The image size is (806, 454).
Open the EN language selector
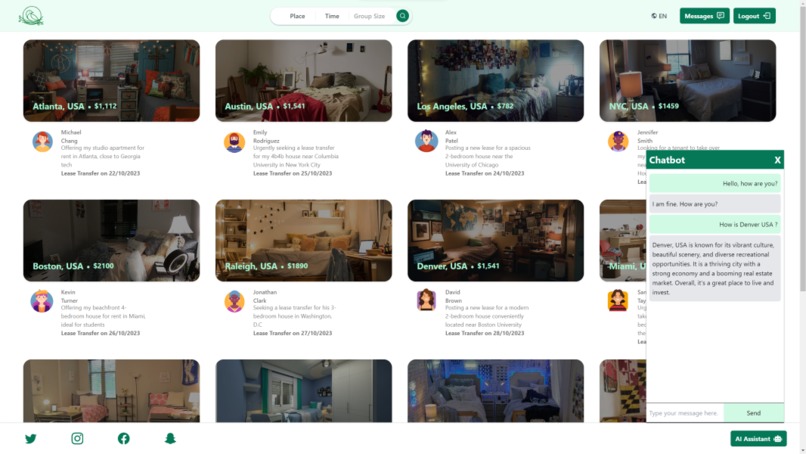659,16
